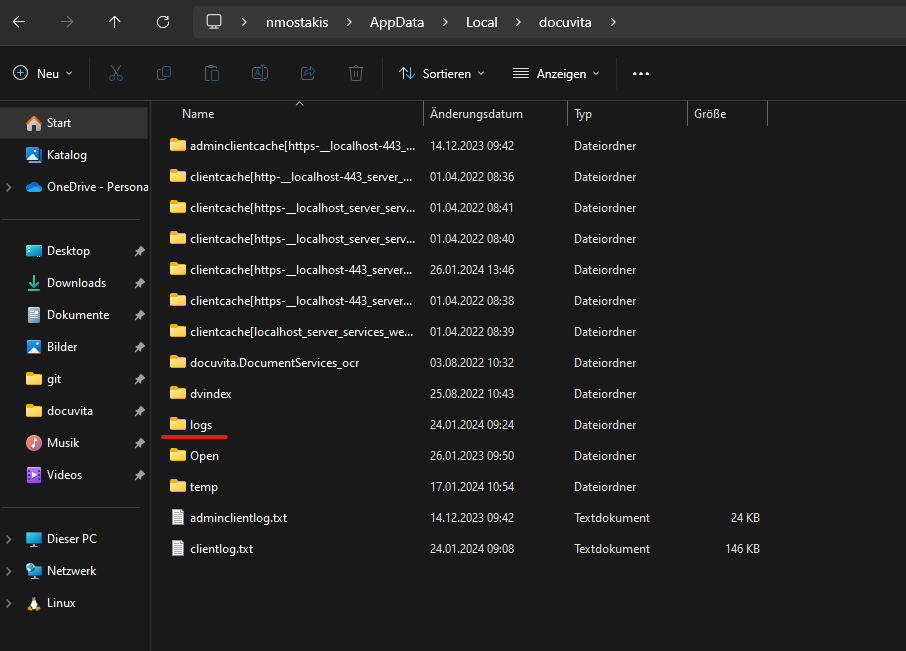Open the See more (...) menu
This screenshot has width=906, height=651.
pos(640,73)
